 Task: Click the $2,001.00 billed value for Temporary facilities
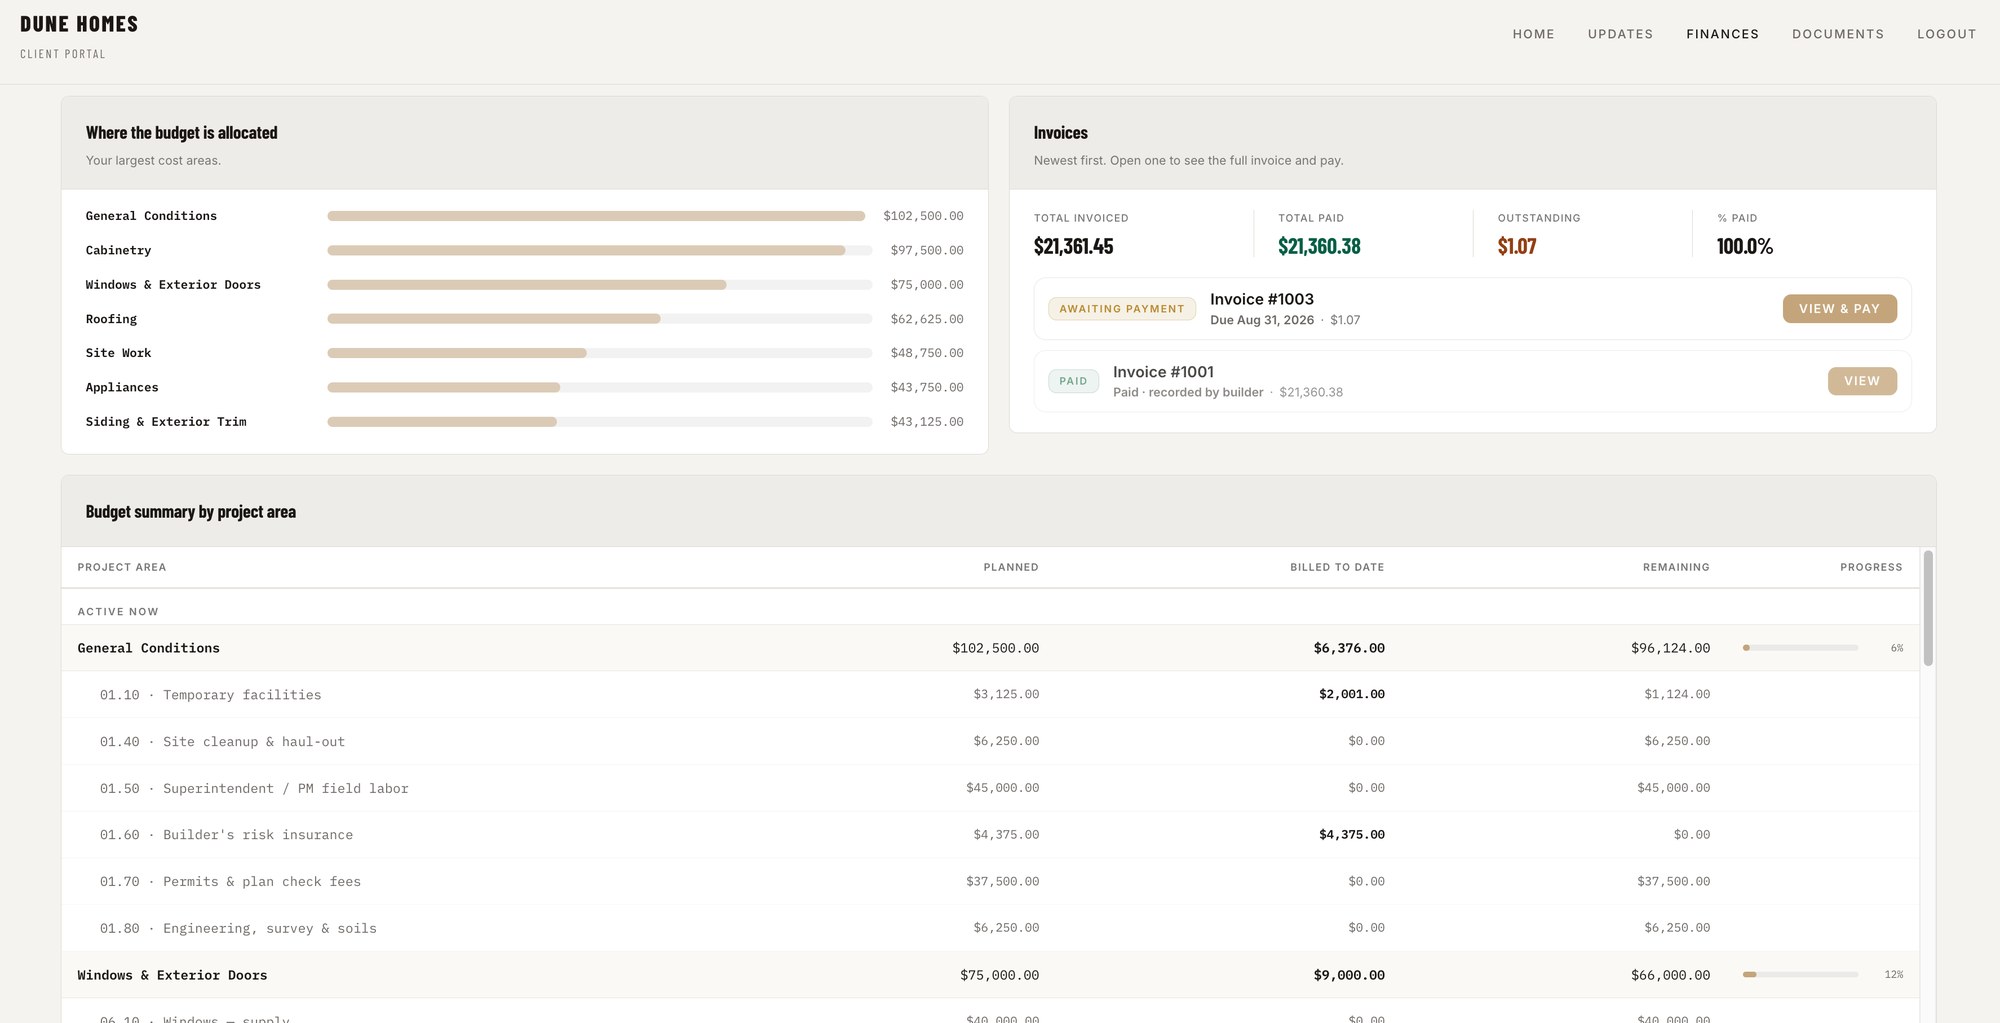pos(1352,694)
